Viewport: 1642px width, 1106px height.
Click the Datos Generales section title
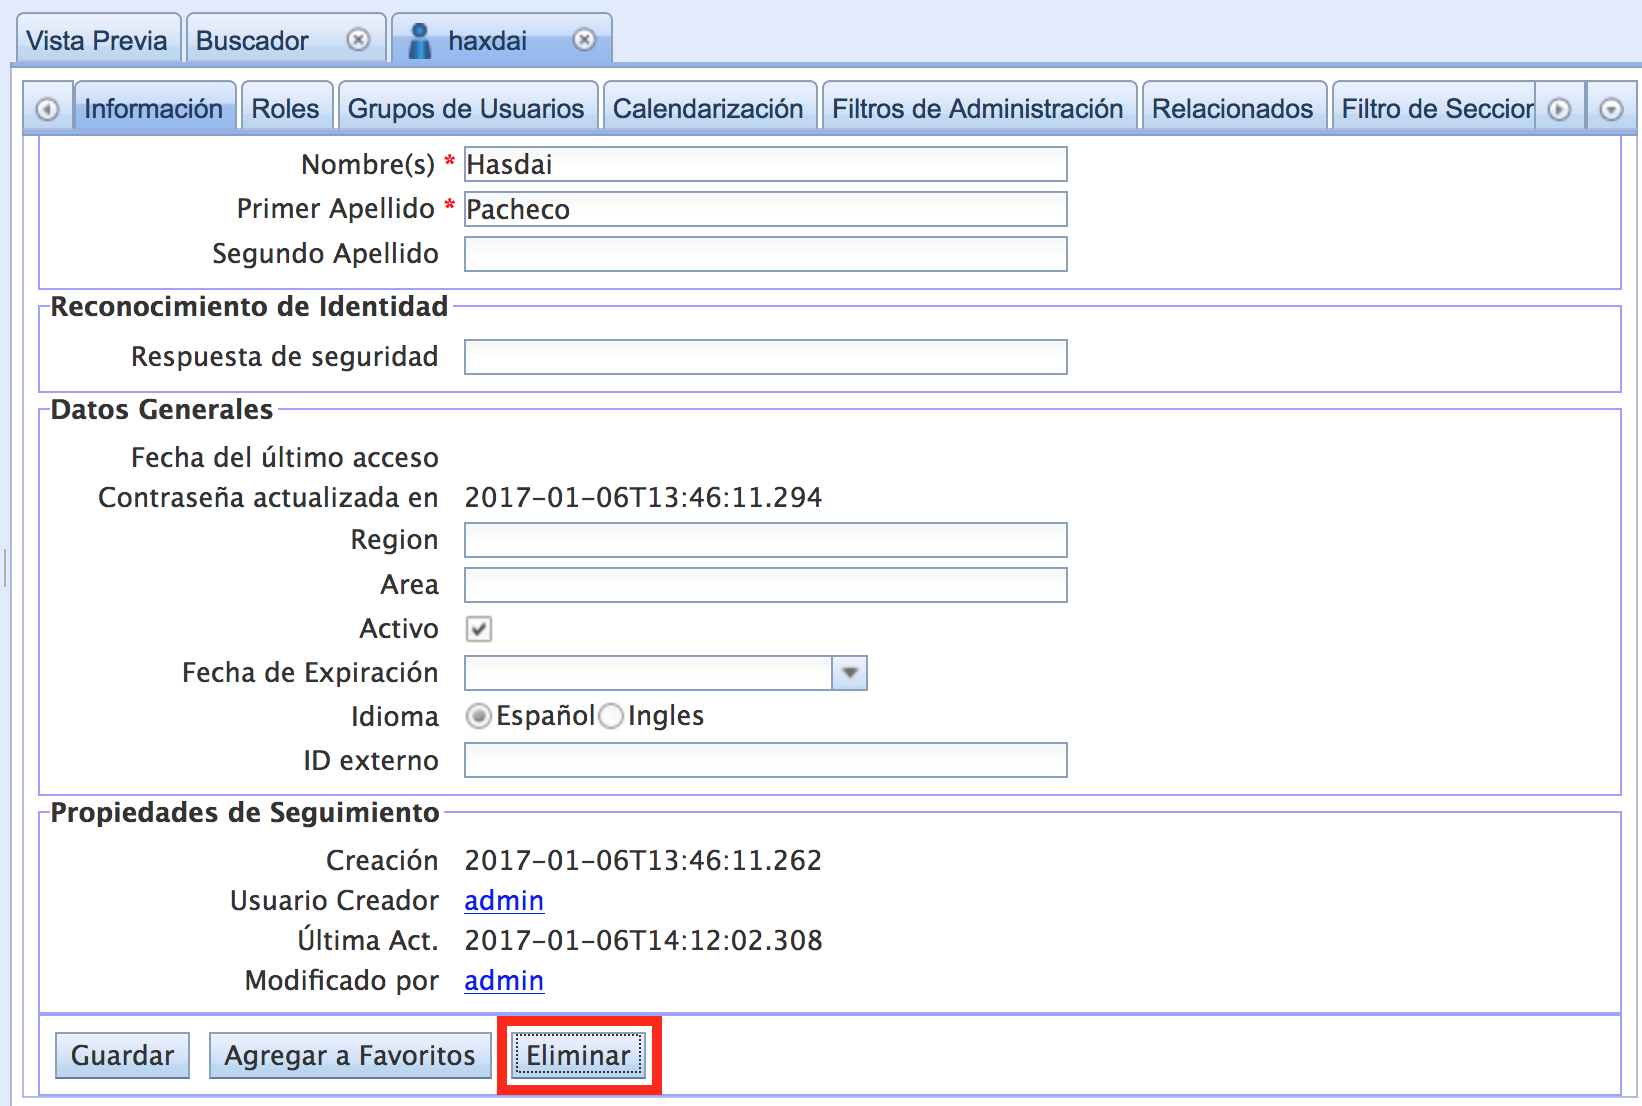pyautogui.click(x=162, y=410)
